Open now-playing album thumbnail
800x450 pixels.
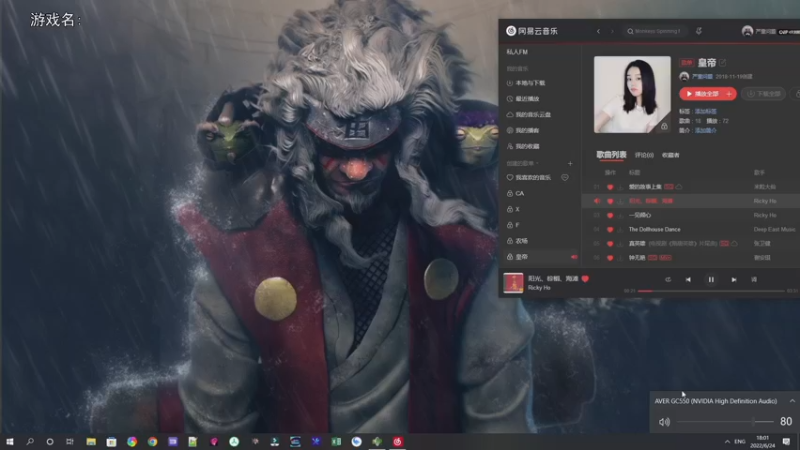(x=513, y=283)
